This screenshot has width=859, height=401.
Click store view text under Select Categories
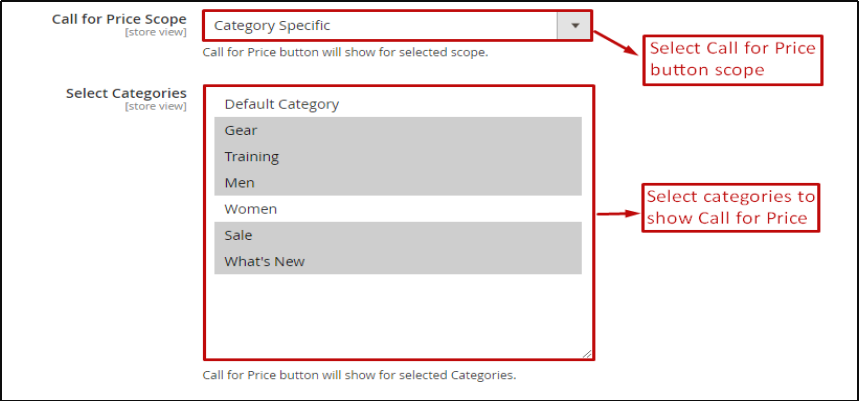pos(155,106)
